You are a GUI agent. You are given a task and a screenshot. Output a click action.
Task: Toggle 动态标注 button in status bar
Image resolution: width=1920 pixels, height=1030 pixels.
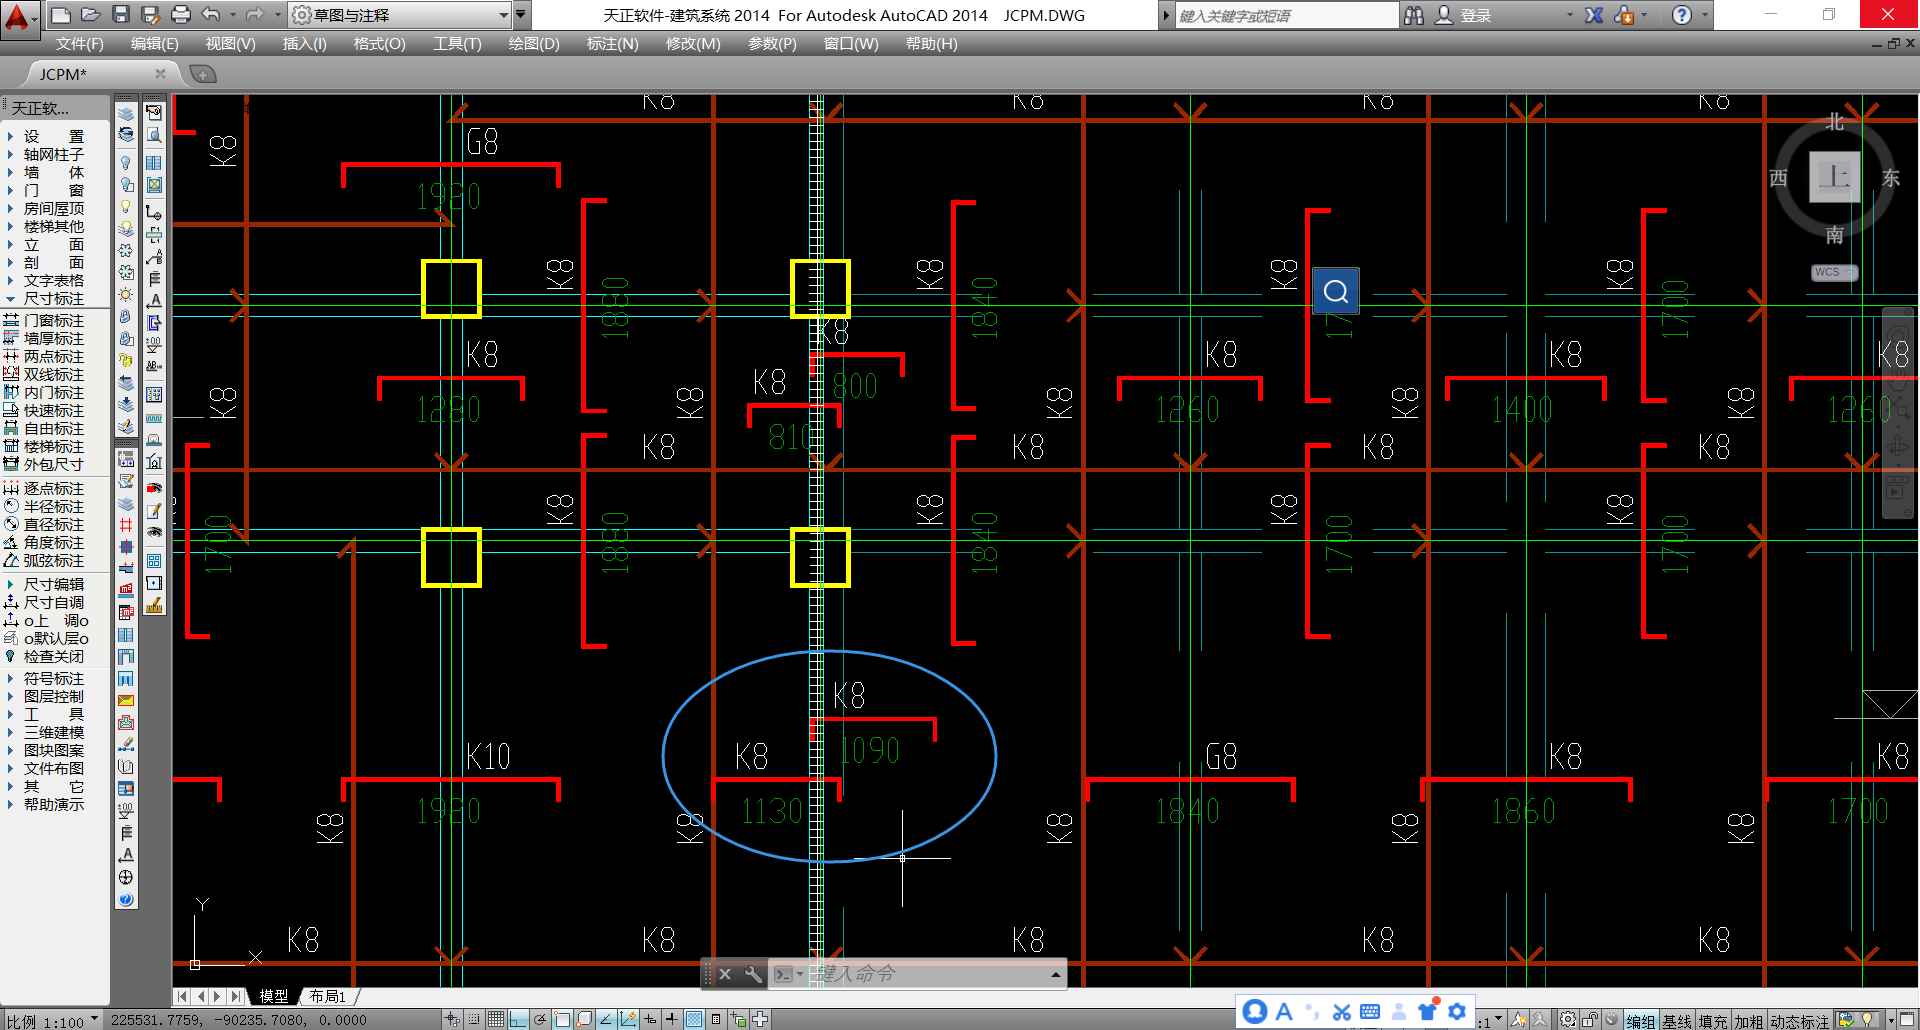(x=1800, y=1021)
